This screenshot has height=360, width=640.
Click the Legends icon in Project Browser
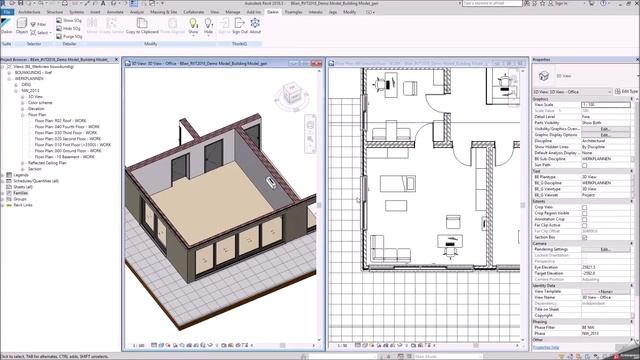tap(9, 175)
